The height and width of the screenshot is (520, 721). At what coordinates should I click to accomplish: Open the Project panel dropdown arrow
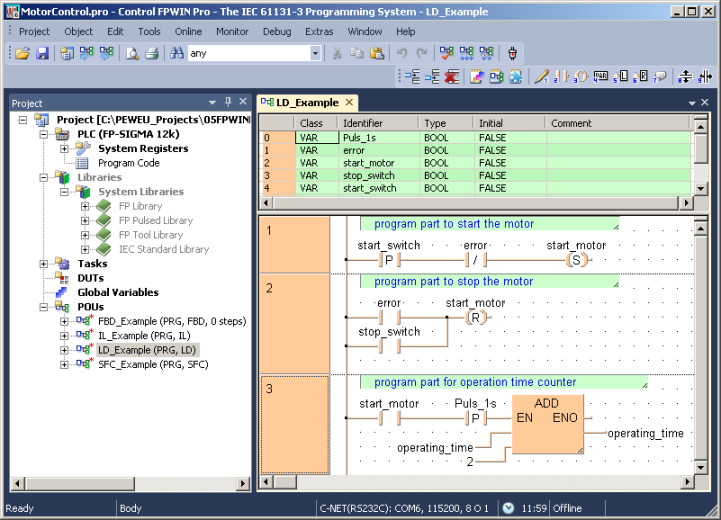pyautogui.click(x=212, y=103)
